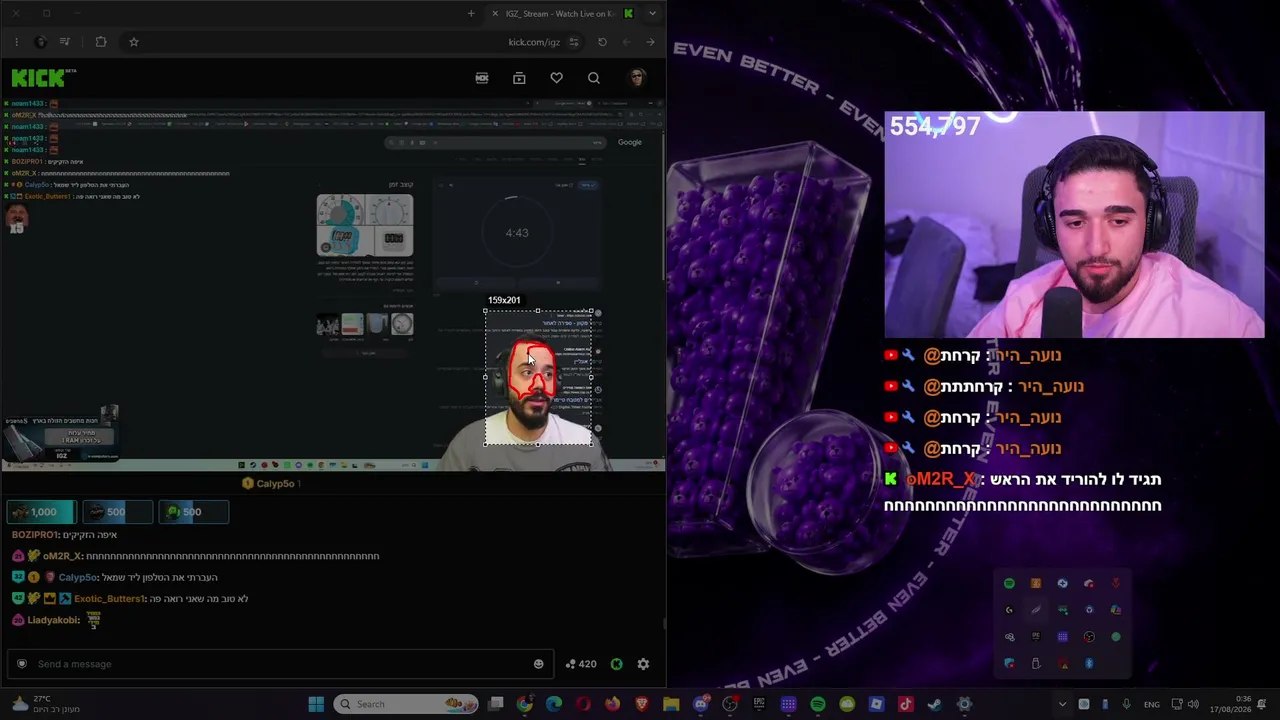Open the browser extensions puzzle icon
The image size is (1280, 720).
coord(101,42)
